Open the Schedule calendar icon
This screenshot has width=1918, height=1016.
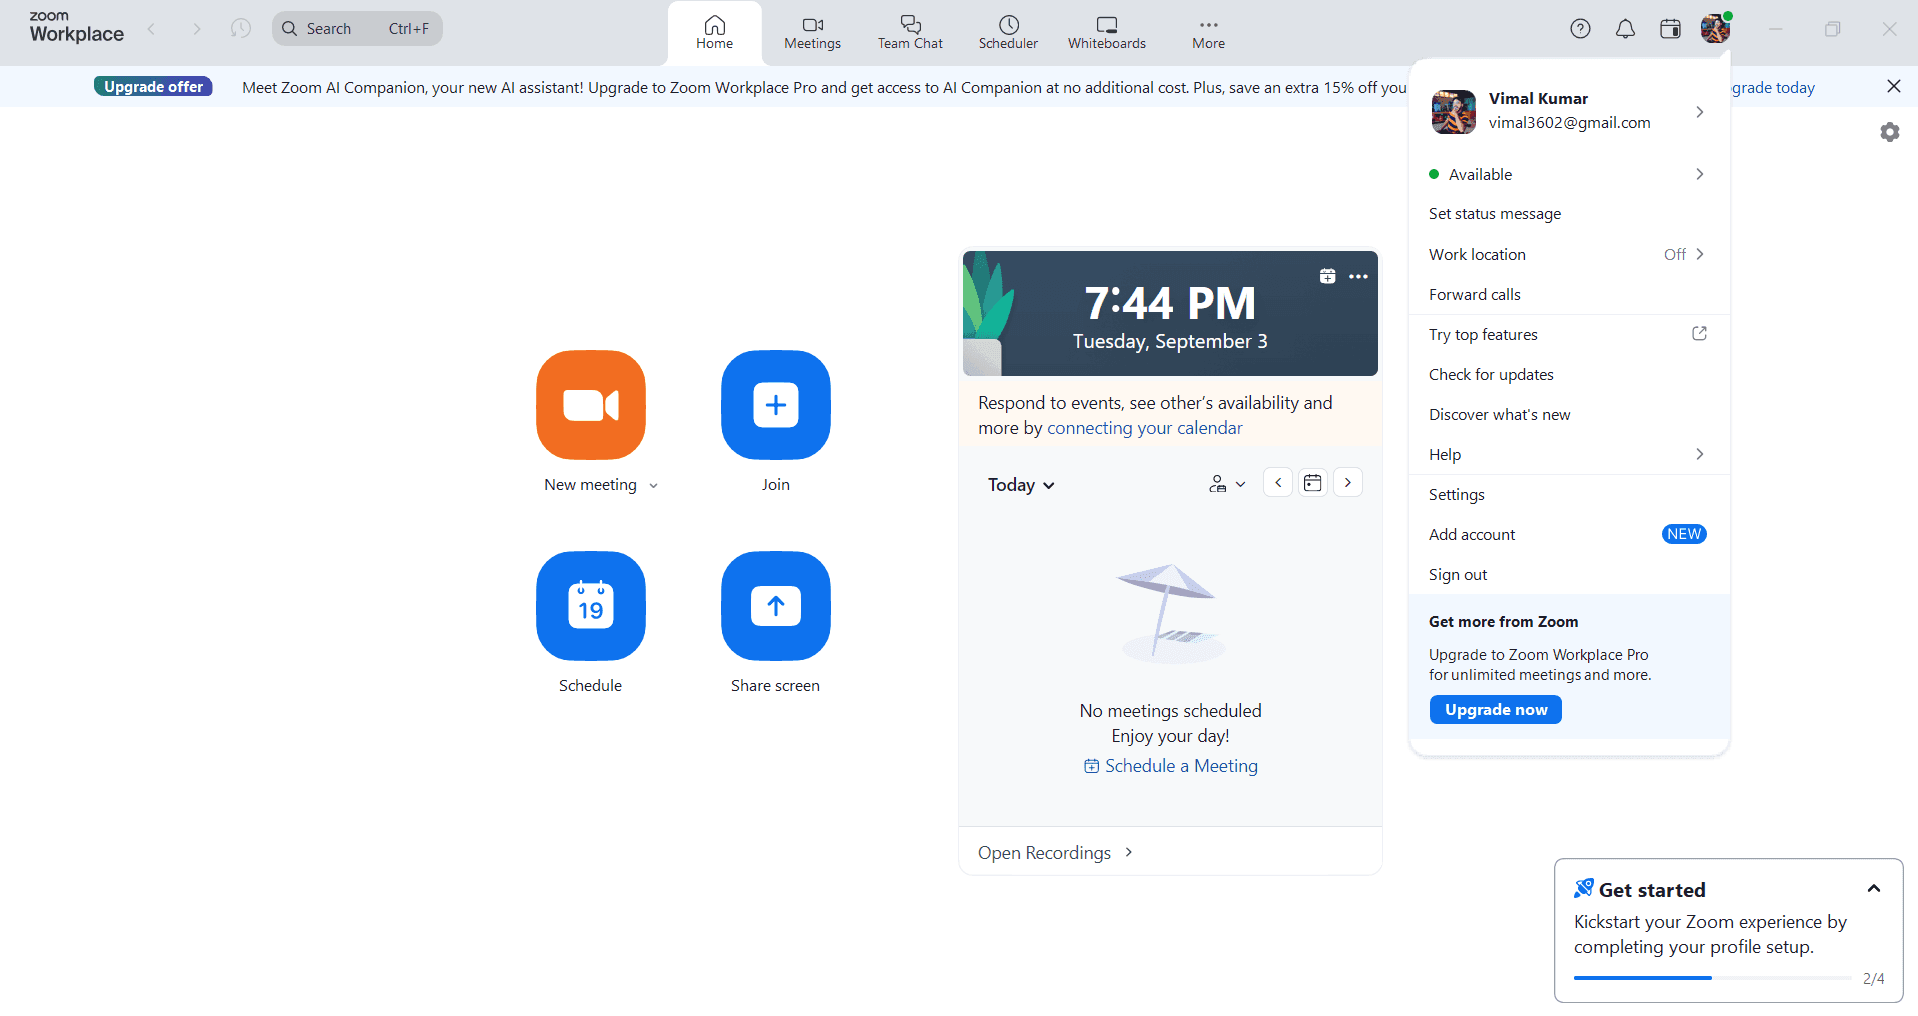(x=590, y=606)
